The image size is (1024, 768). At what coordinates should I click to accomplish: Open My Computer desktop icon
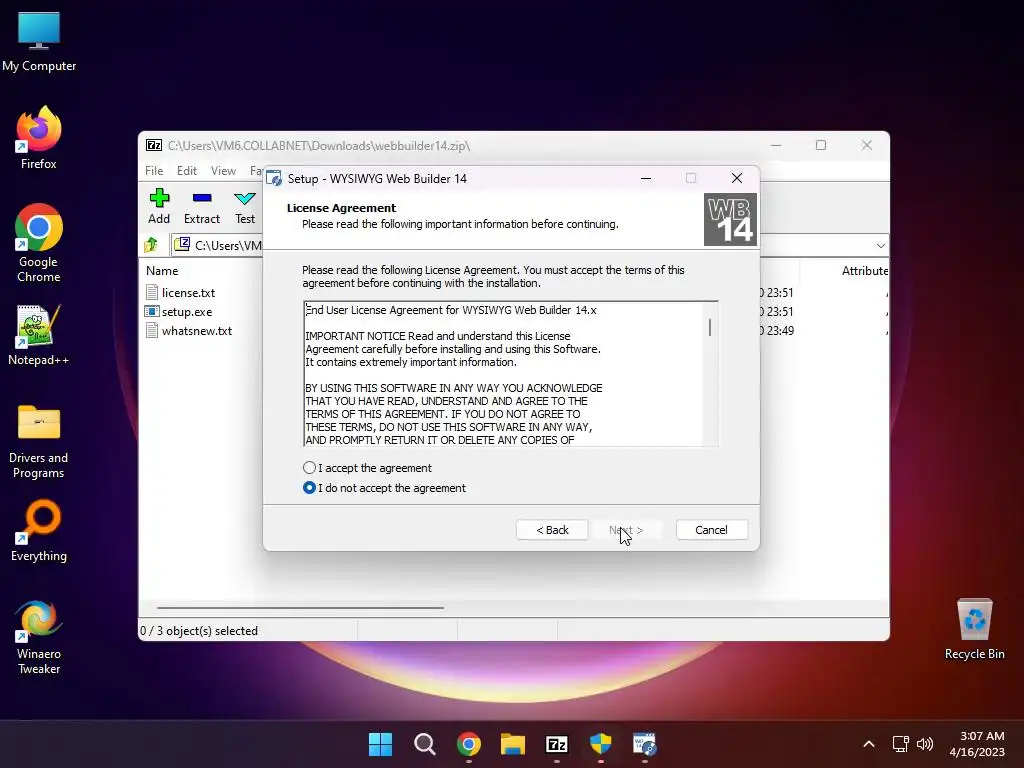(x=39, y=42)
